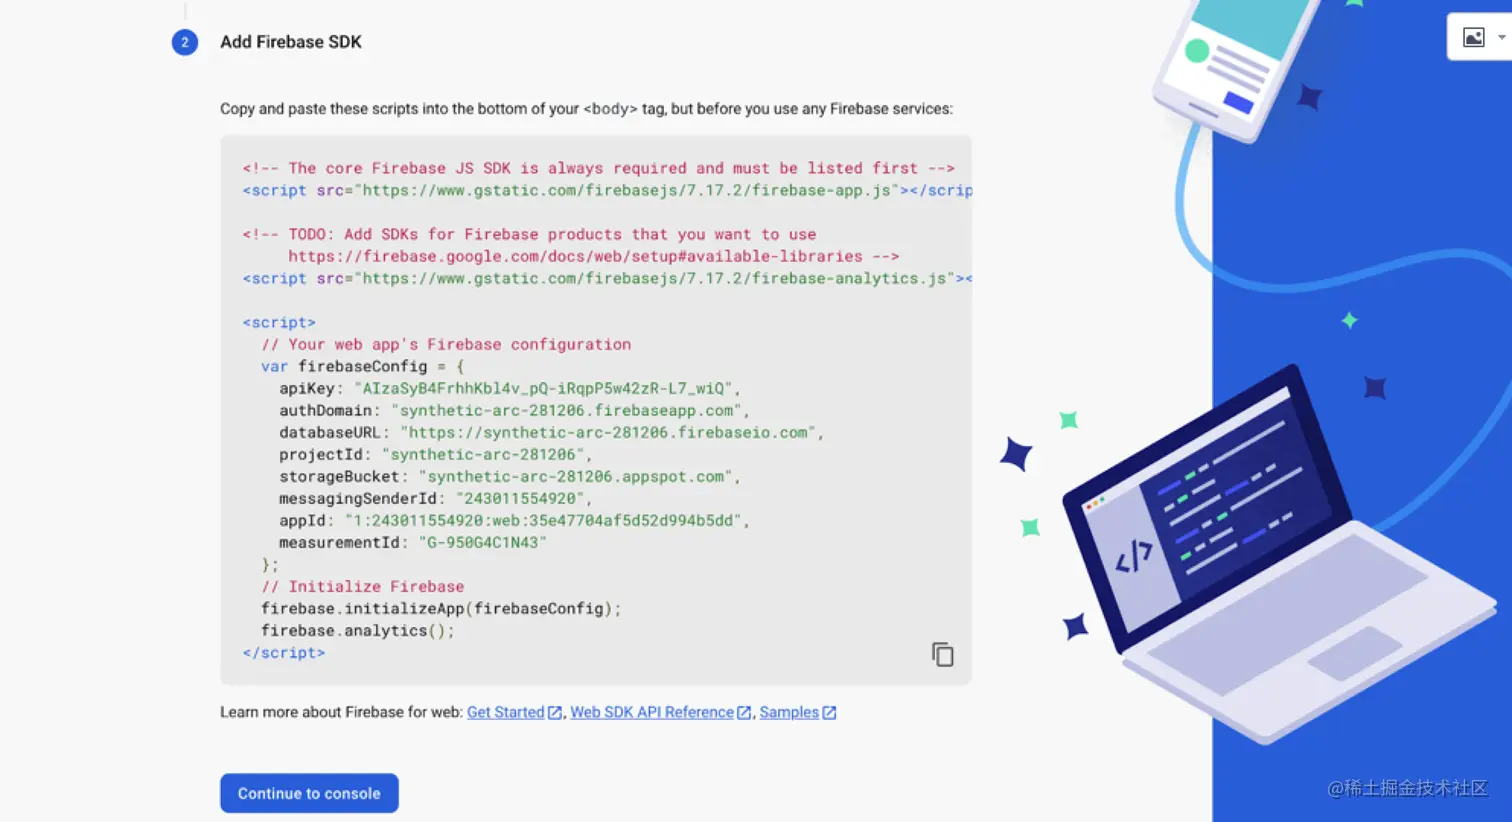The height and width of the screenshot is (822, 1512).
Task: Click the available-libraries docs URL comment
Action: [593, 256]
